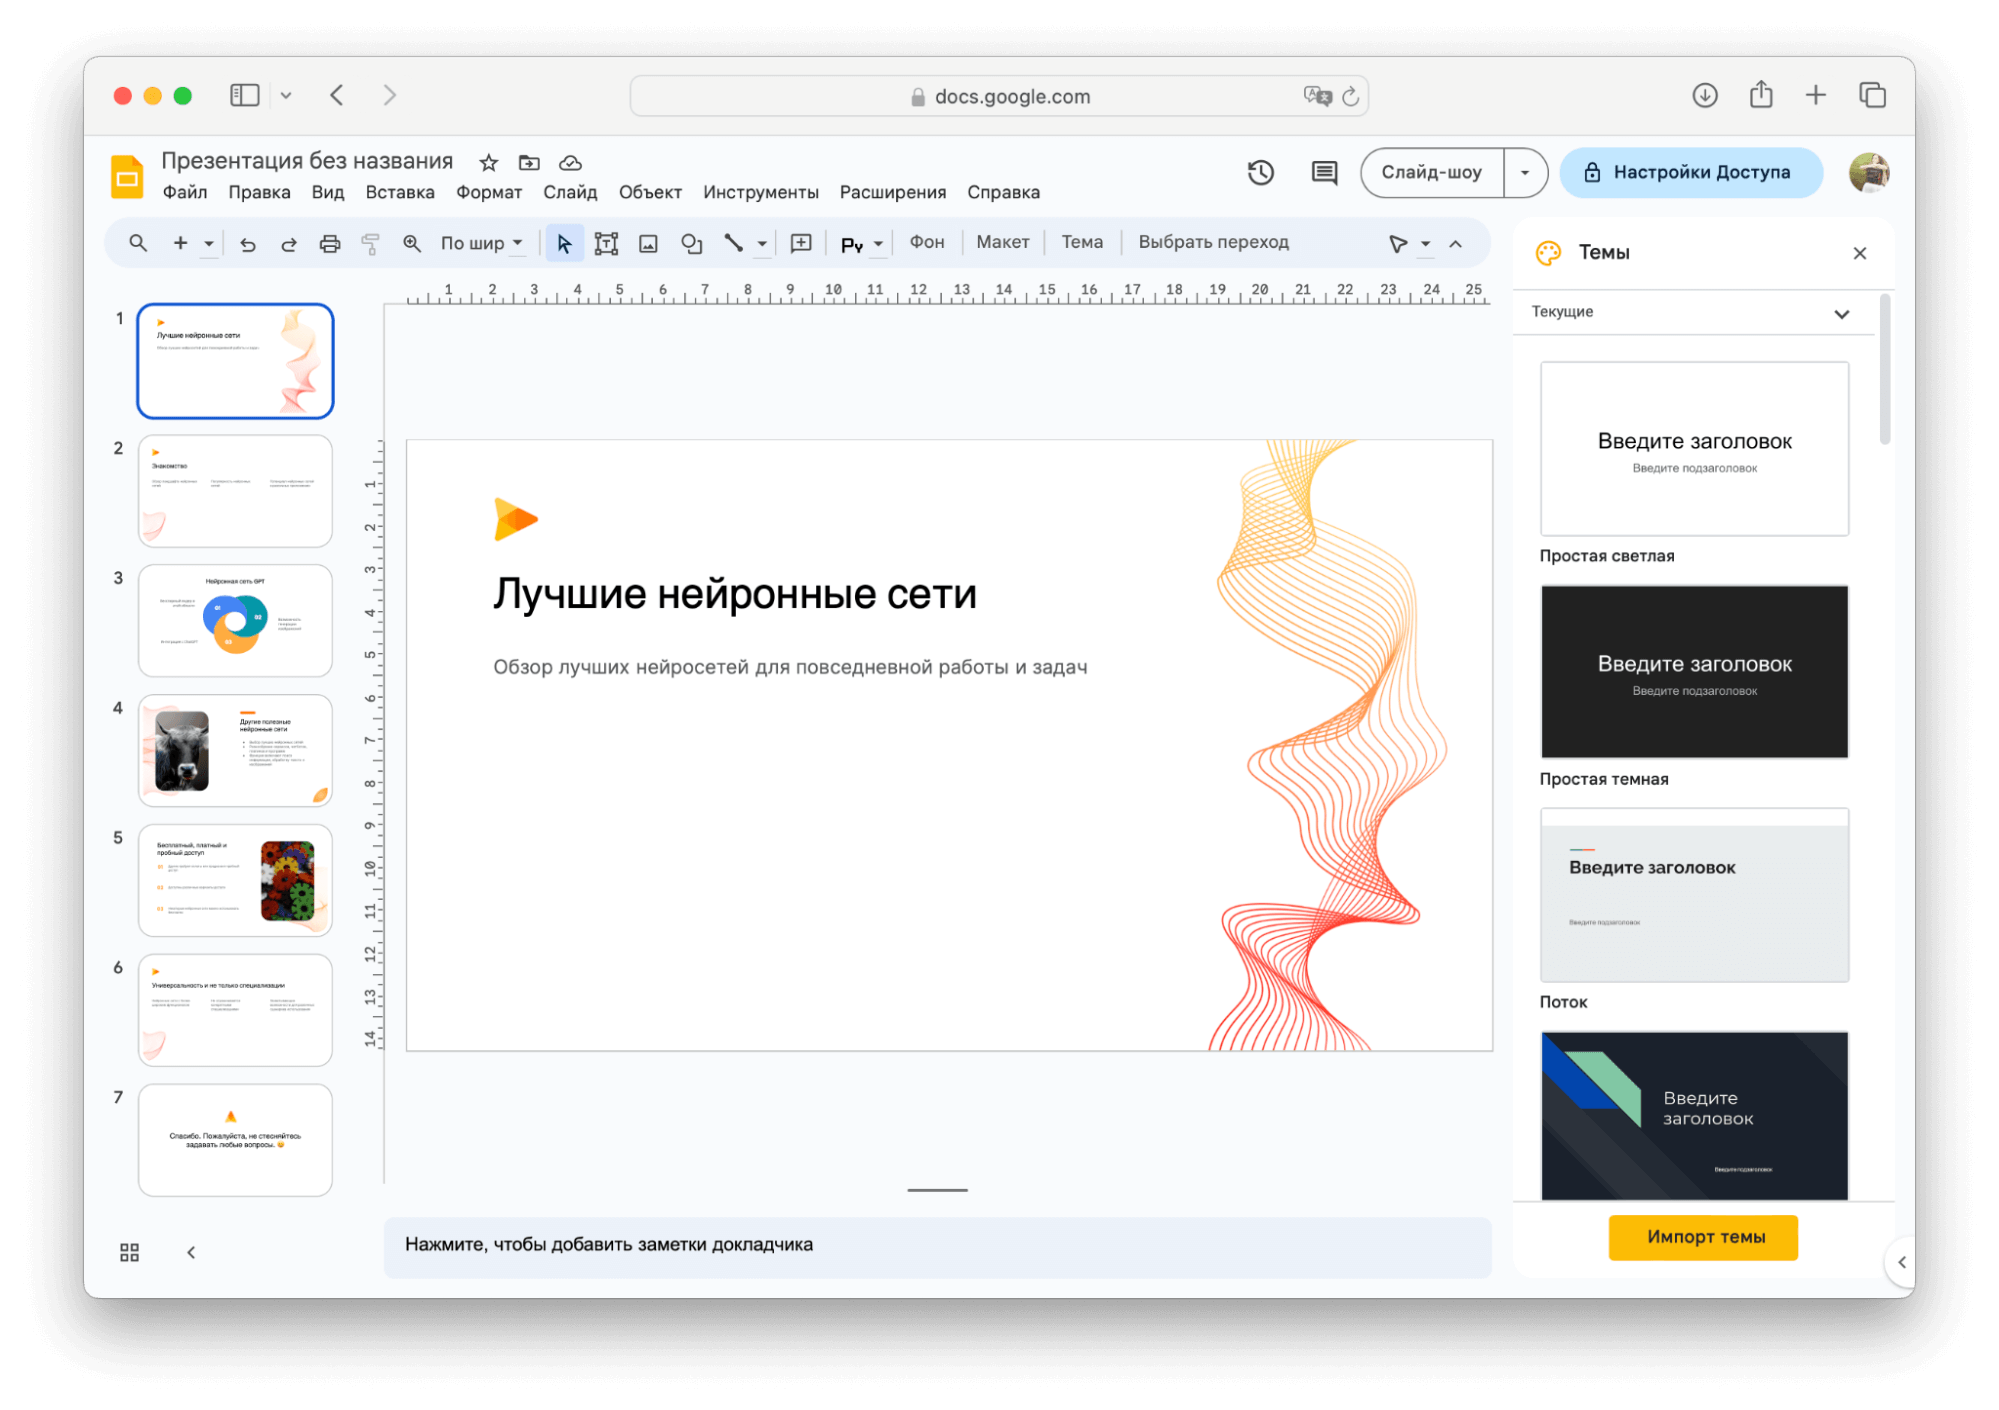
Task: Click the add comment toolbar icon
Action: click(801, 243)
